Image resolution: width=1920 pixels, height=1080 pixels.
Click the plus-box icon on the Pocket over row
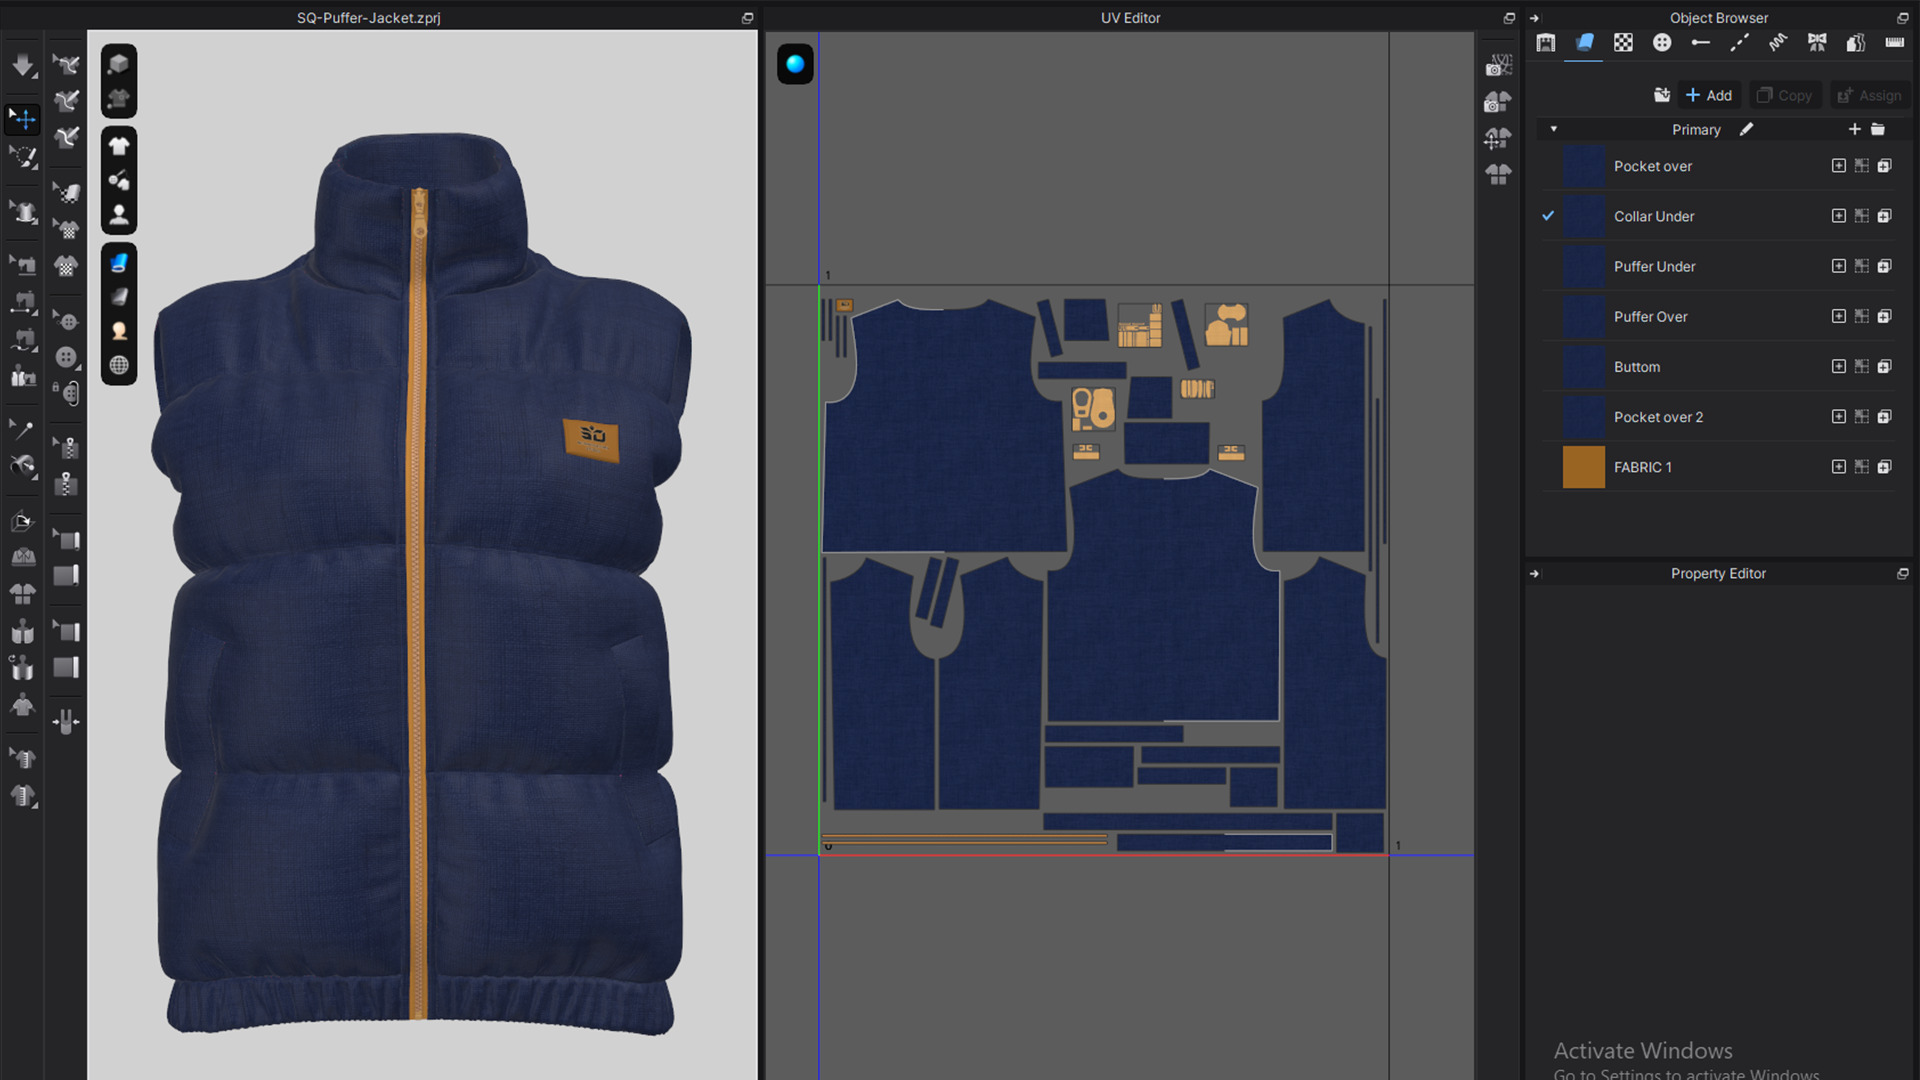(x=1838, y=166)
